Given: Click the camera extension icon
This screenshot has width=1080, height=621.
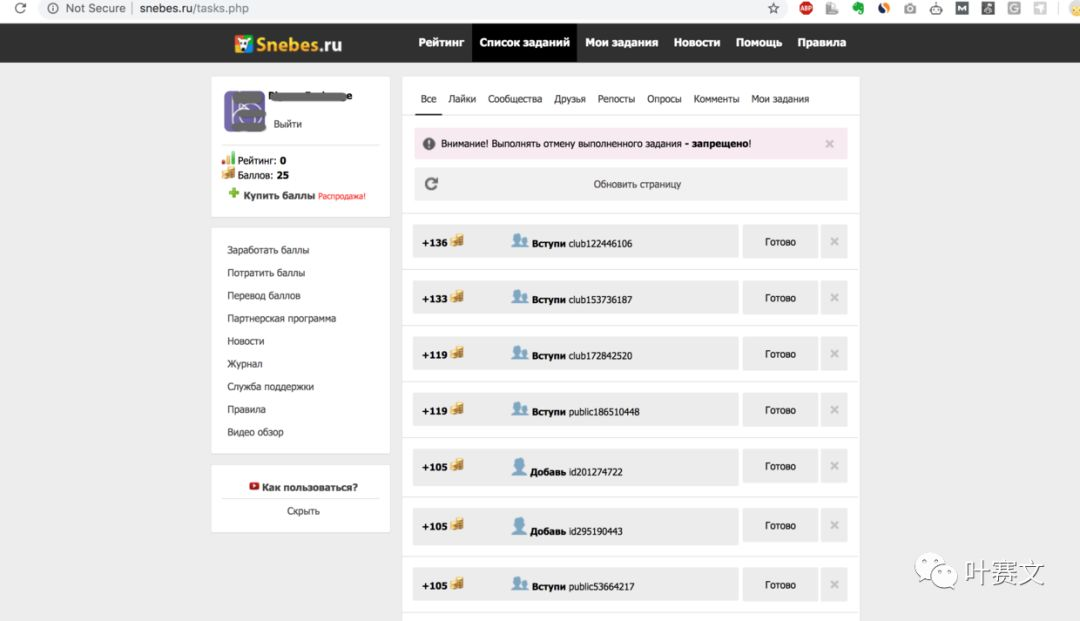Looking at the screenshot, I should (910, 9).
